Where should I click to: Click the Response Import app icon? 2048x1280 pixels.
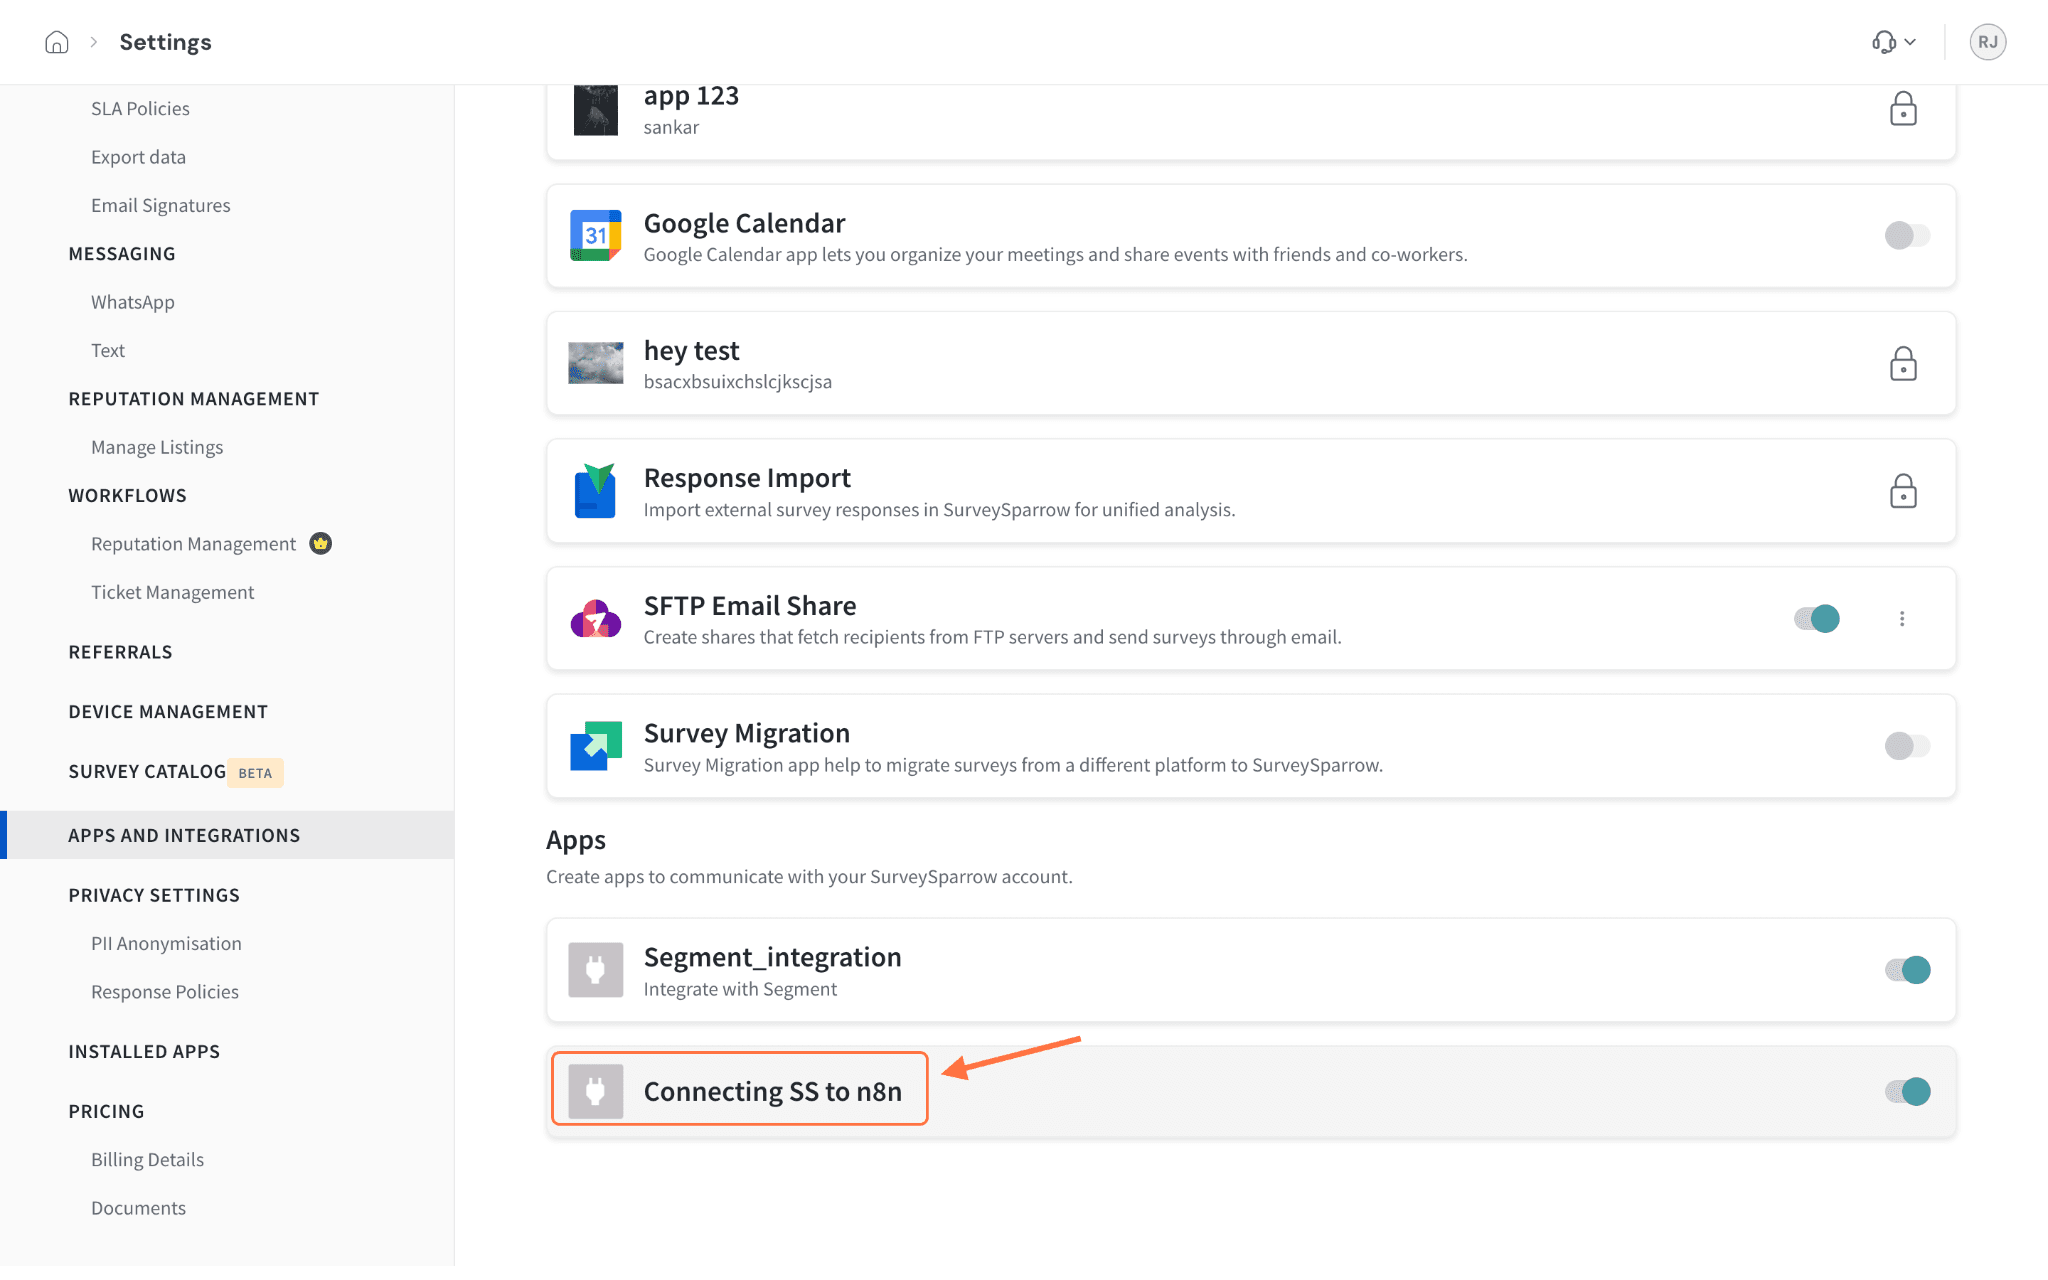tap(595, 491)
